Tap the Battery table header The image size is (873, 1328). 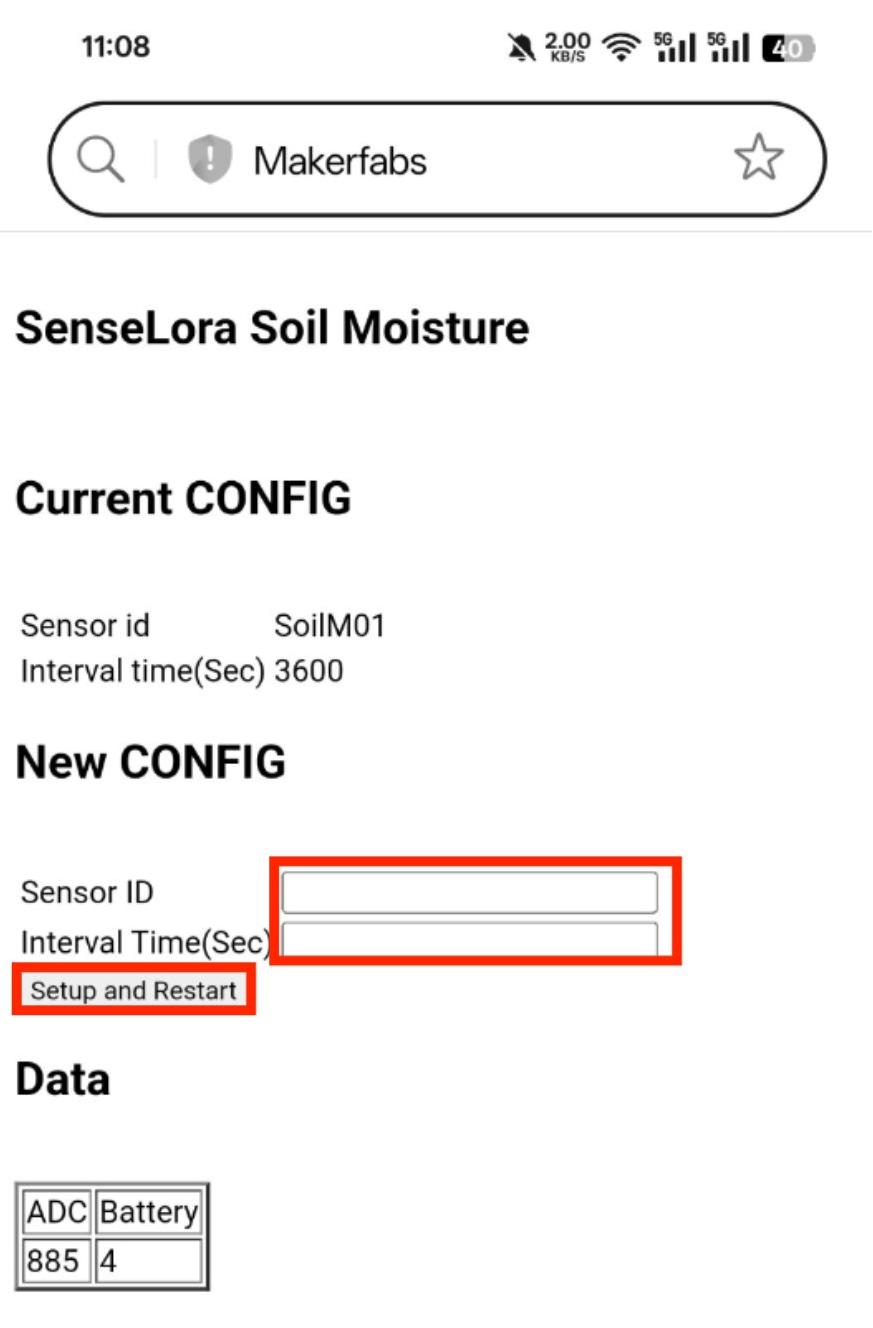149,1212
